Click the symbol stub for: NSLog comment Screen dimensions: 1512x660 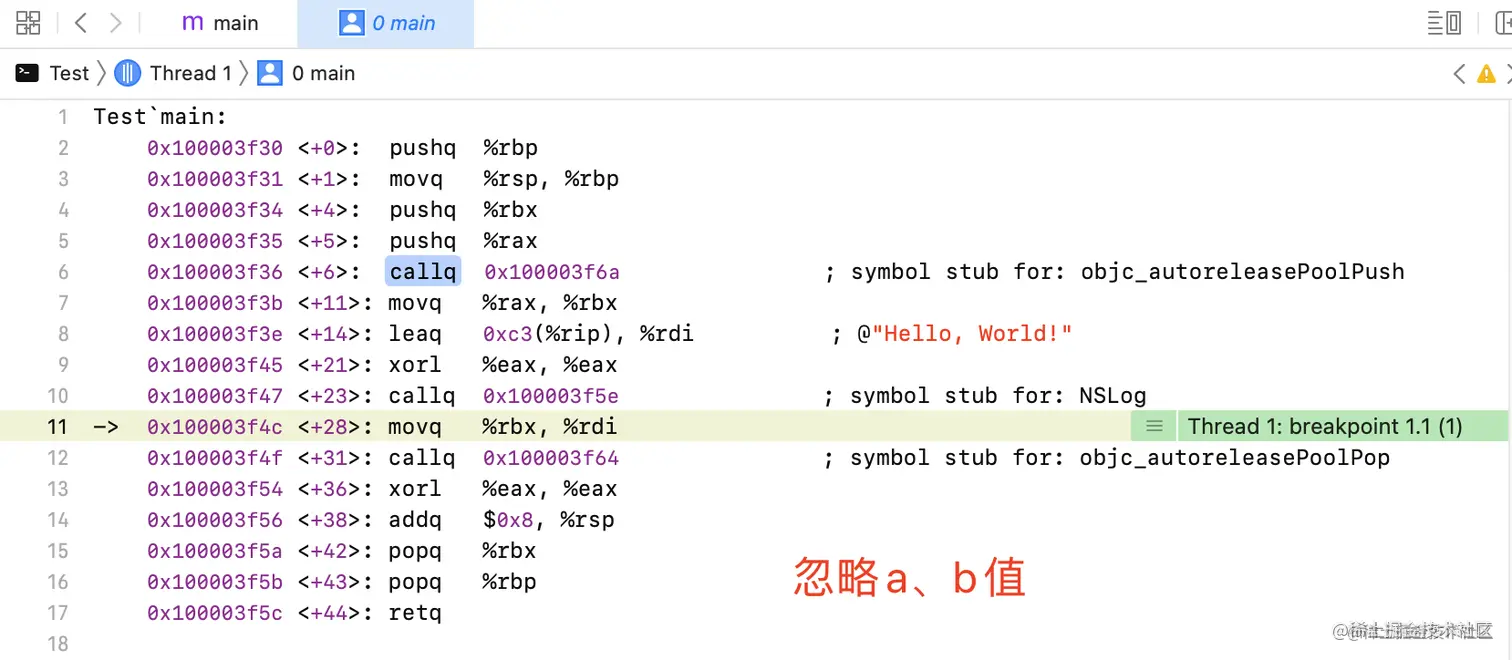[985, 396]
